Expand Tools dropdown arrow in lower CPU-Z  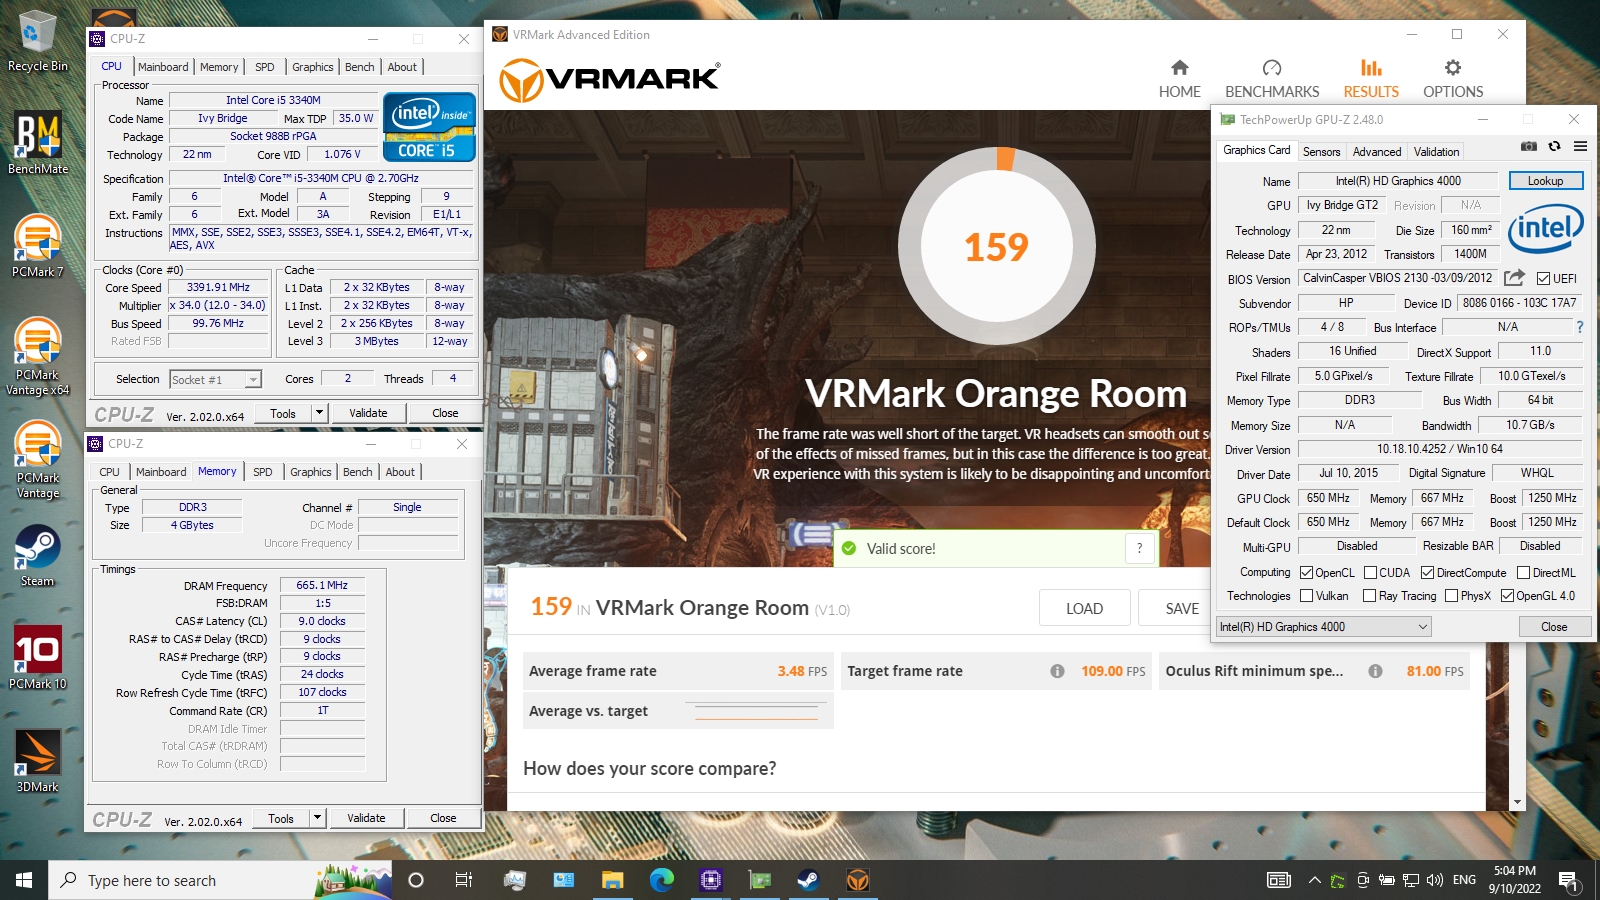317,818
